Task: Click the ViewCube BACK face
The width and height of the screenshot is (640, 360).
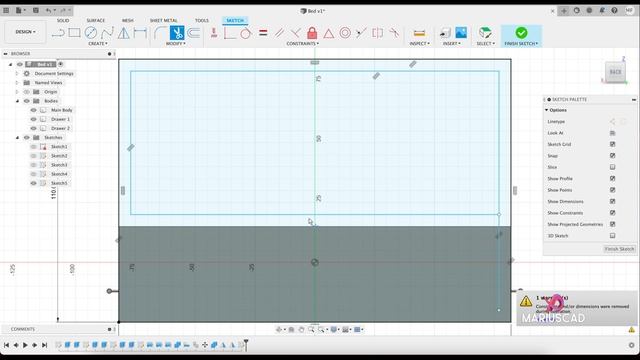Action: point(615,72)
